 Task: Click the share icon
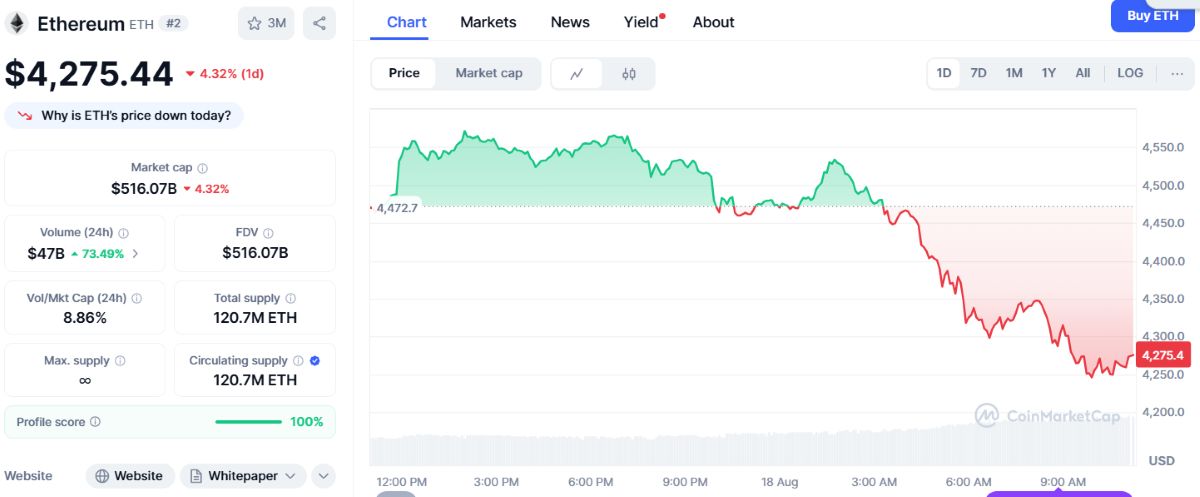pos(319,23)
